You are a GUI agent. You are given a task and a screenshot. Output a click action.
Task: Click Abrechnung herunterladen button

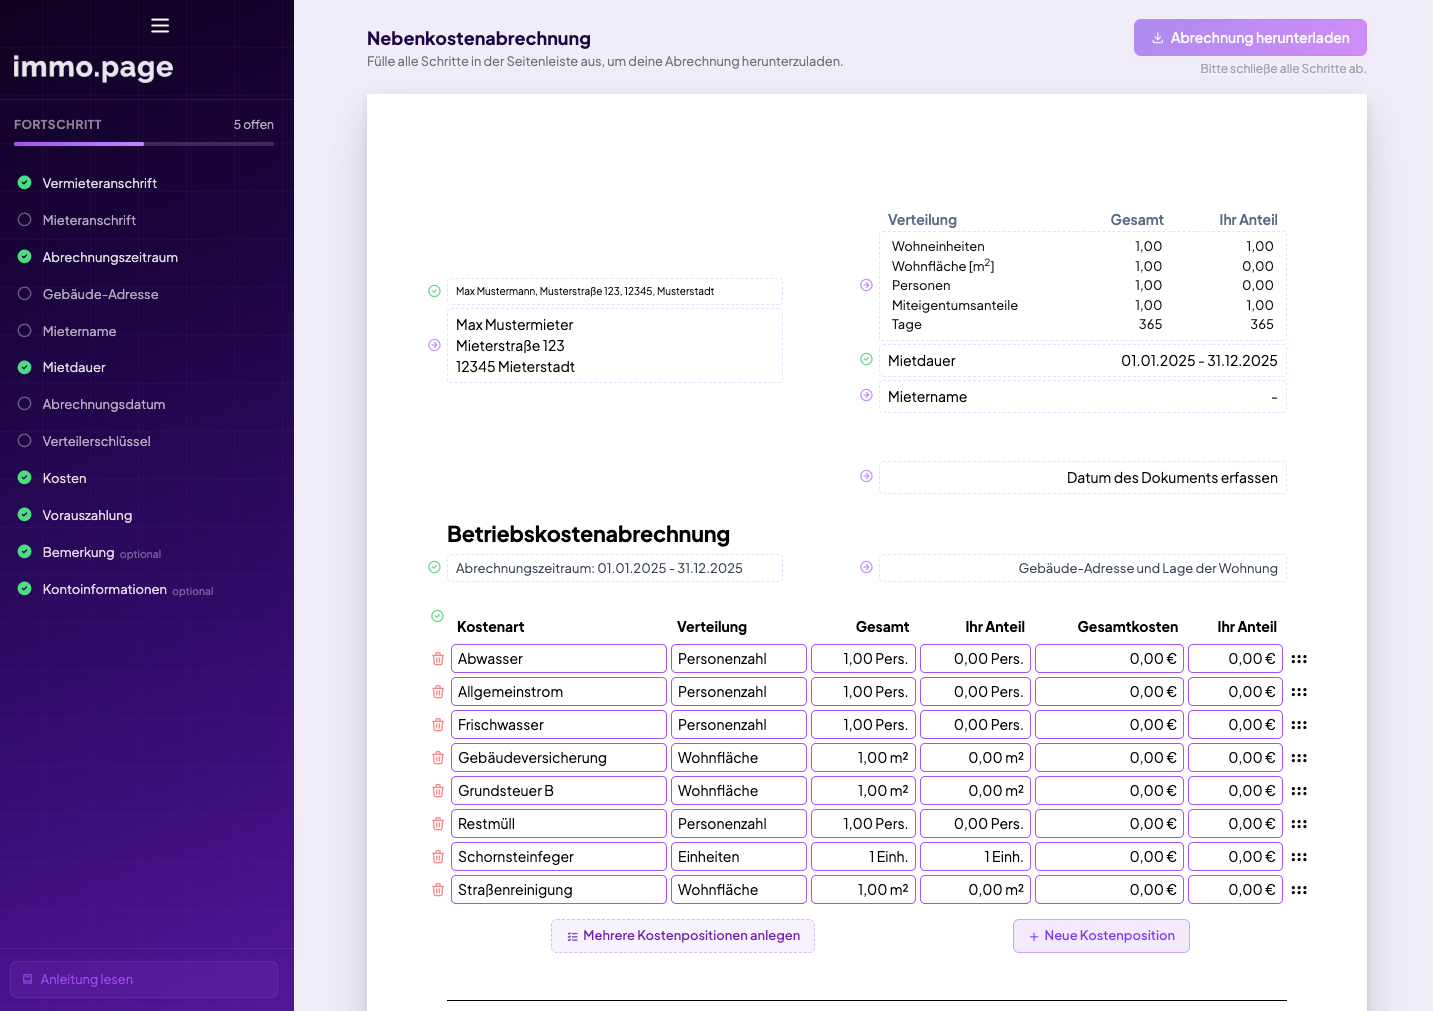coord(1250,37)
